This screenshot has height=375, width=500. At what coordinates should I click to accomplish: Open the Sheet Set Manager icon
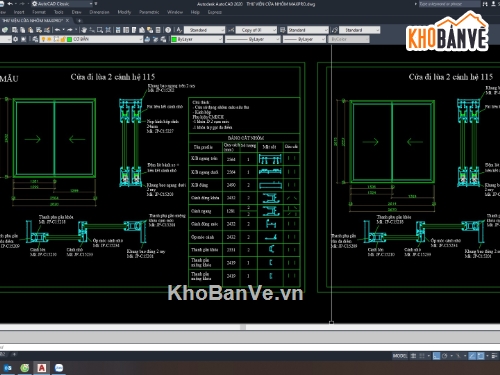click(x=142, y=30)
